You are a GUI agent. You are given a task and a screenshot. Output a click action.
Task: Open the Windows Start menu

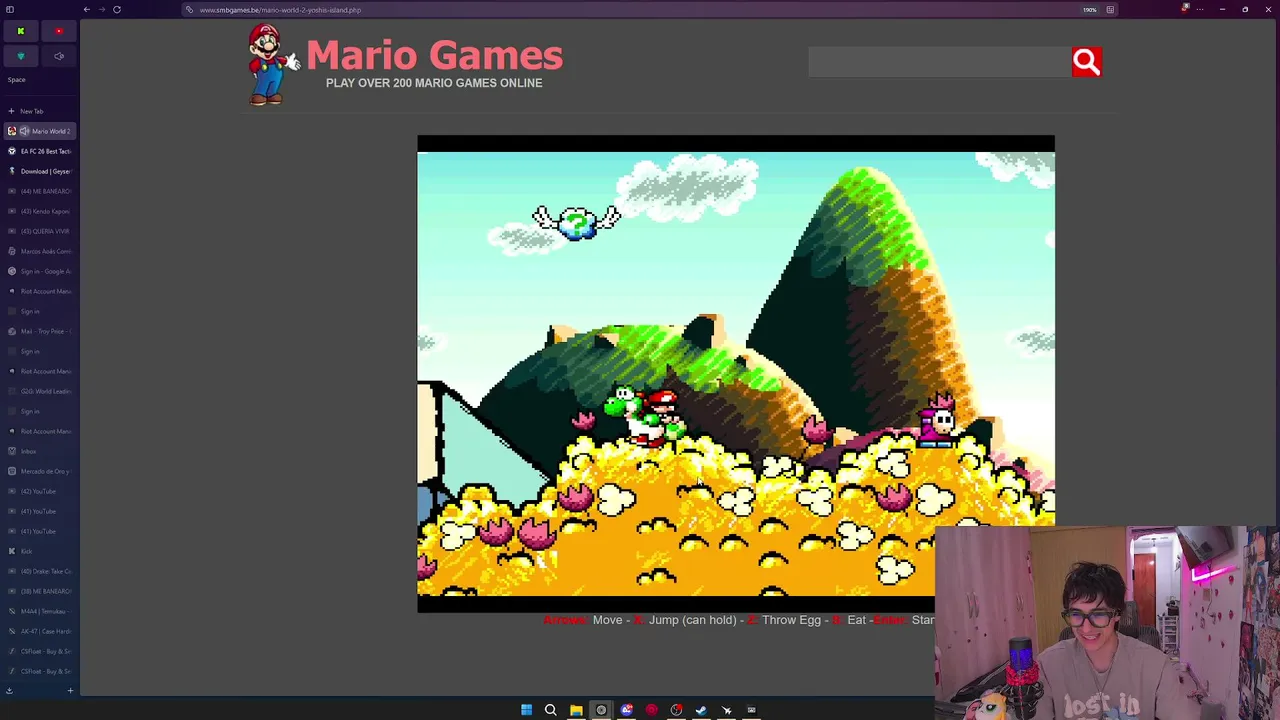coord(526,710)
